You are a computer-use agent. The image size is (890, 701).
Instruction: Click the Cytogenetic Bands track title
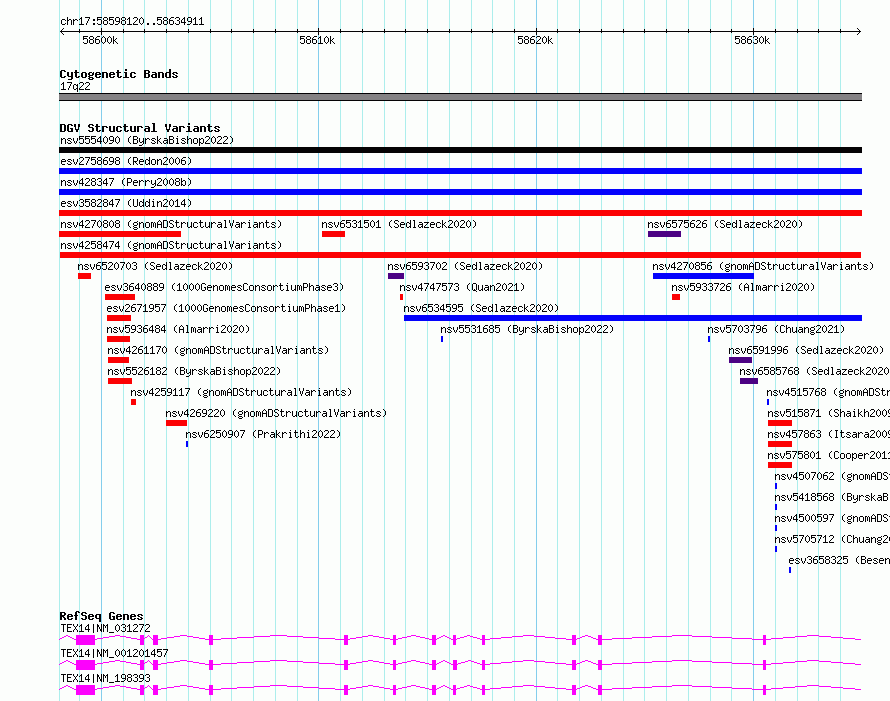(119, 74)
